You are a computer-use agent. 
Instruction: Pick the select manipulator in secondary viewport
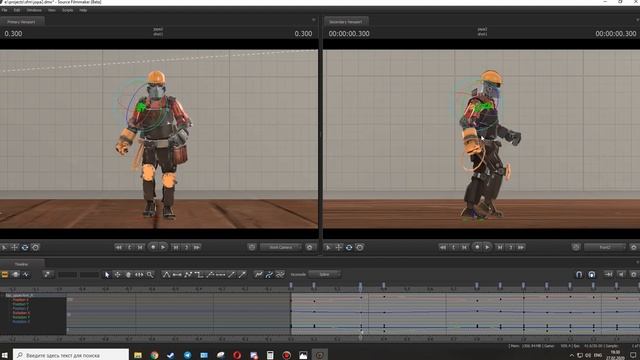pyautogui.click(x=328, y=247)
